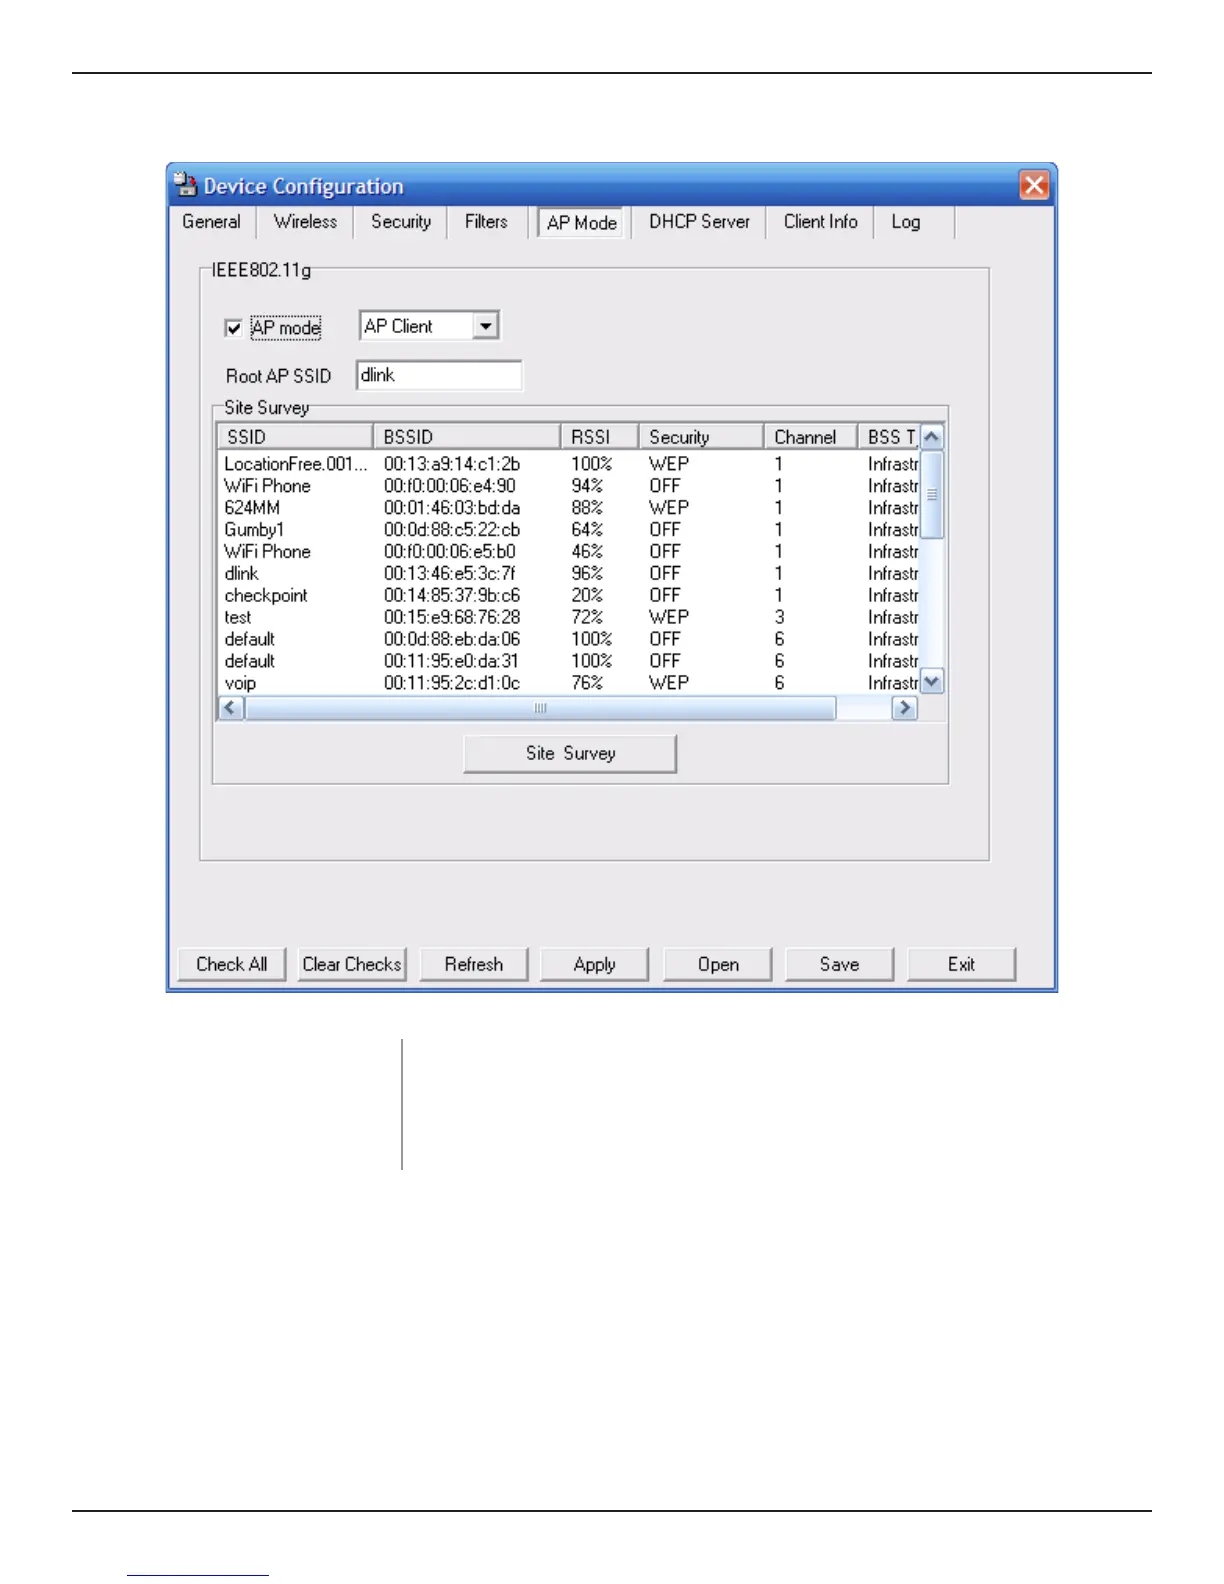Click the 88% RSSI value
The height and width of the screenshot is (1584, 1224).
click(587, 508)
